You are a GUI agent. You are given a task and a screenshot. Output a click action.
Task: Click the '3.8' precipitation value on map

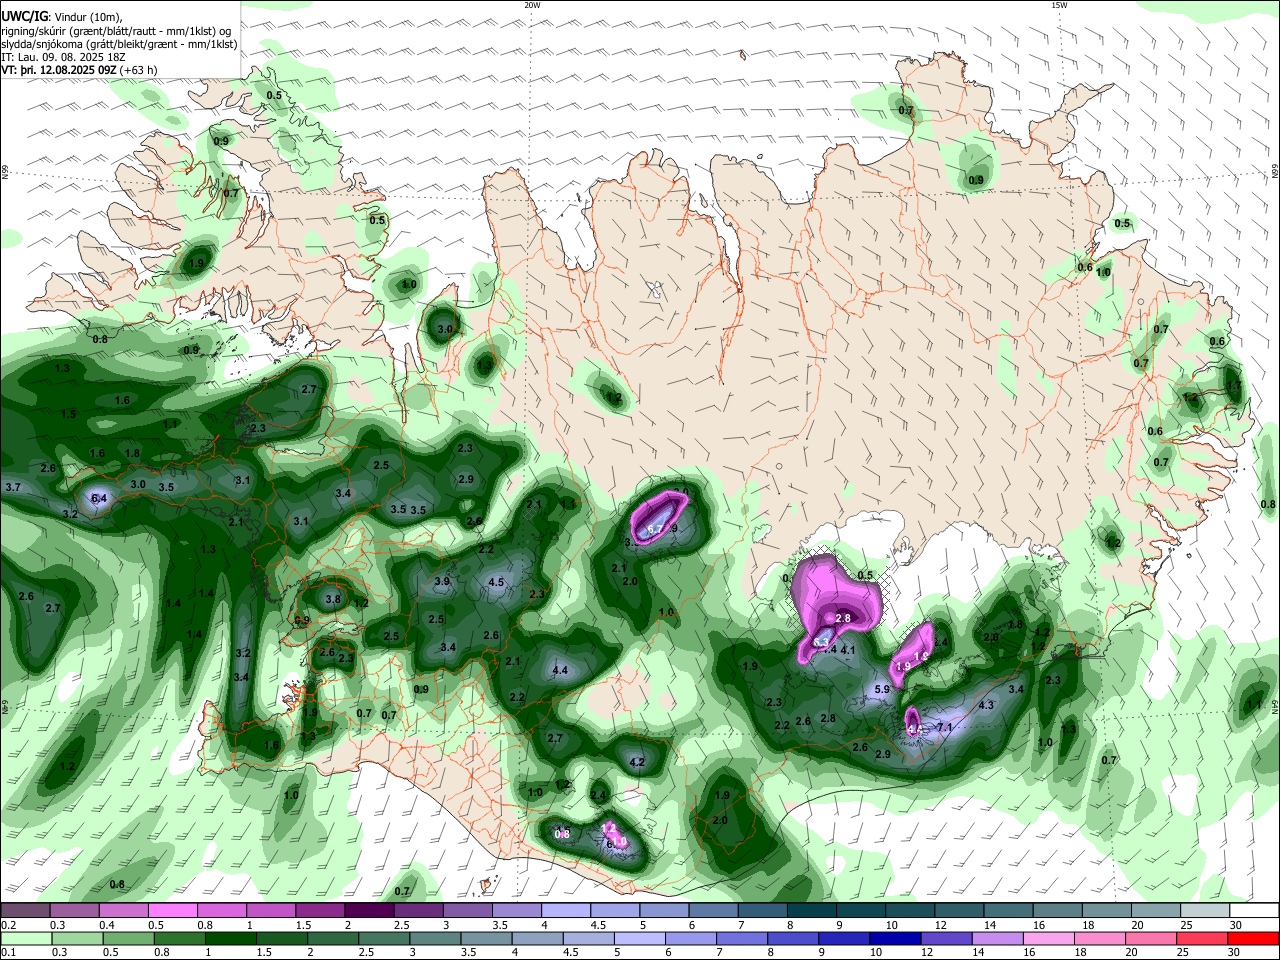tap(333, 600)
